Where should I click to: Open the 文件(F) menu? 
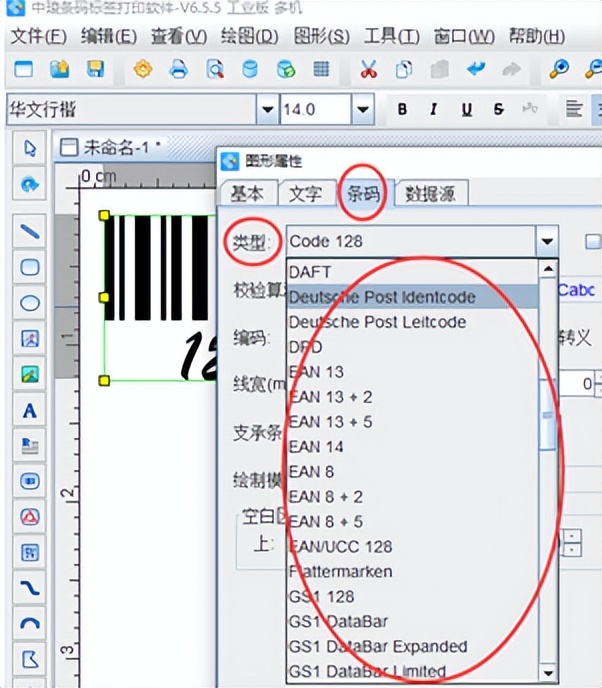click(x=38, y=36)
